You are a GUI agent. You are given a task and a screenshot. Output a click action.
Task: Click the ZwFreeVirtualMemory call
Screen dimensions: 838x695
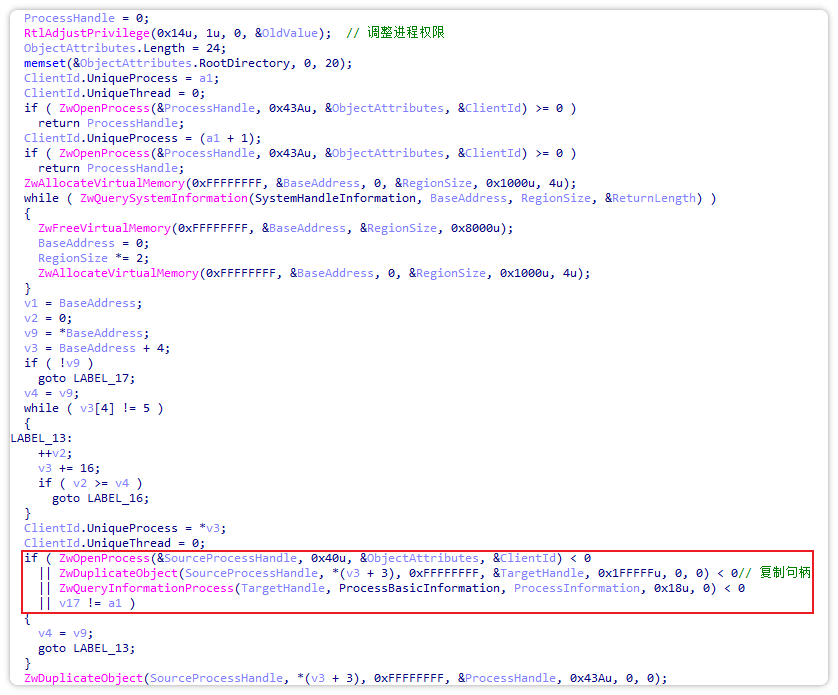(103, 228)
